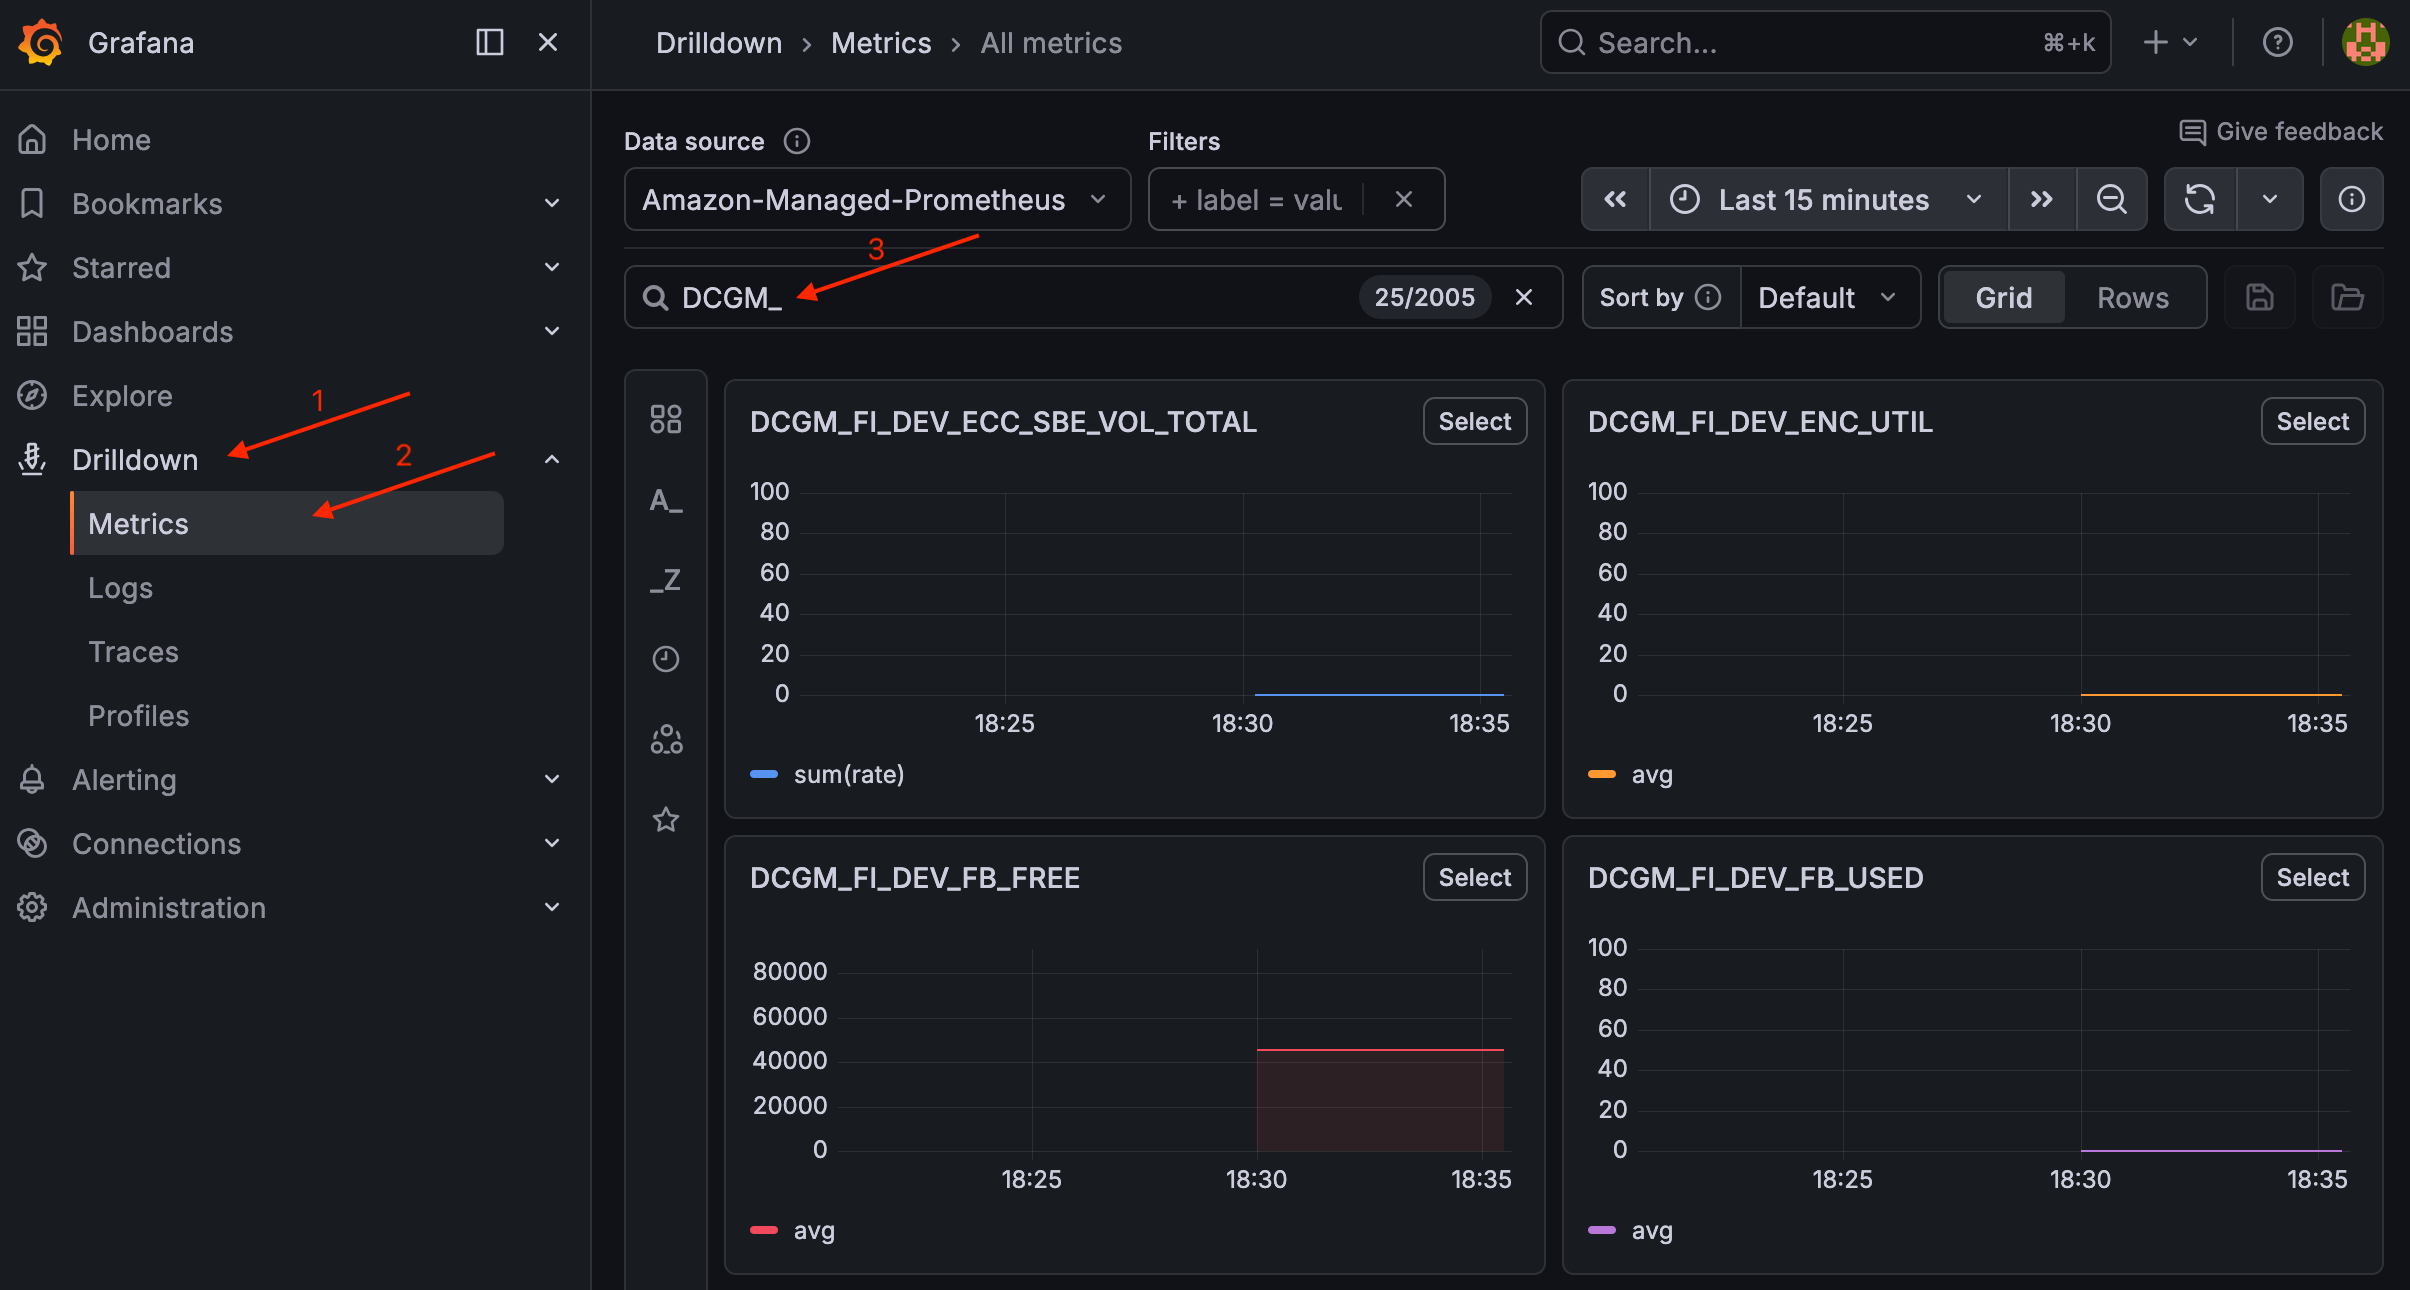Clear the DCGM_ search text
Screen dimensions: 2410x1290
tap(1524, 297)
